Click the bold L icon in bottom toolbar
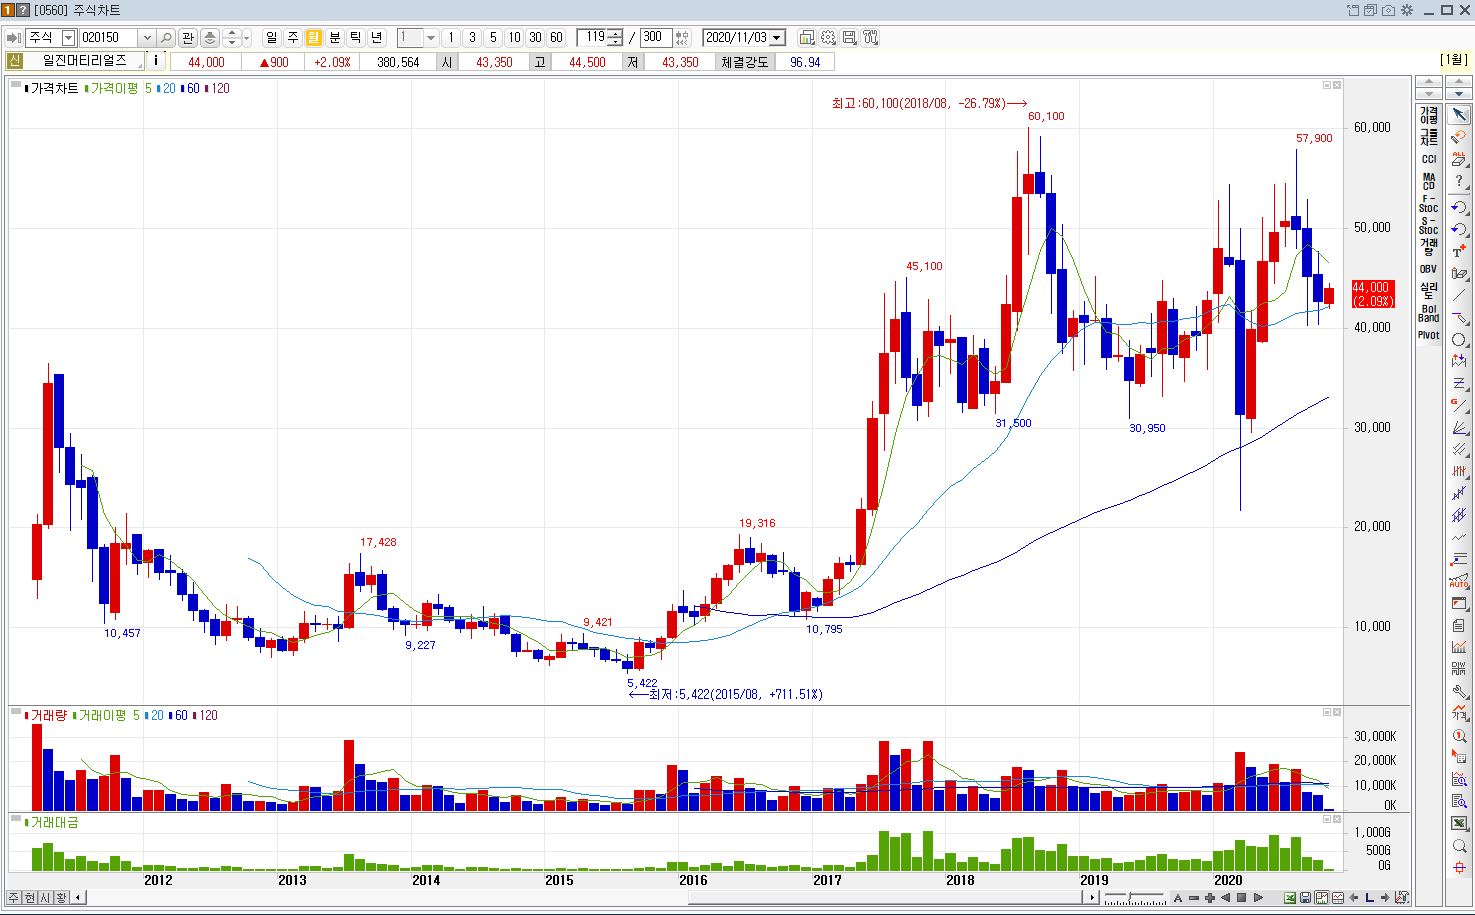 pyautogui.click(x=1369, y=898)
